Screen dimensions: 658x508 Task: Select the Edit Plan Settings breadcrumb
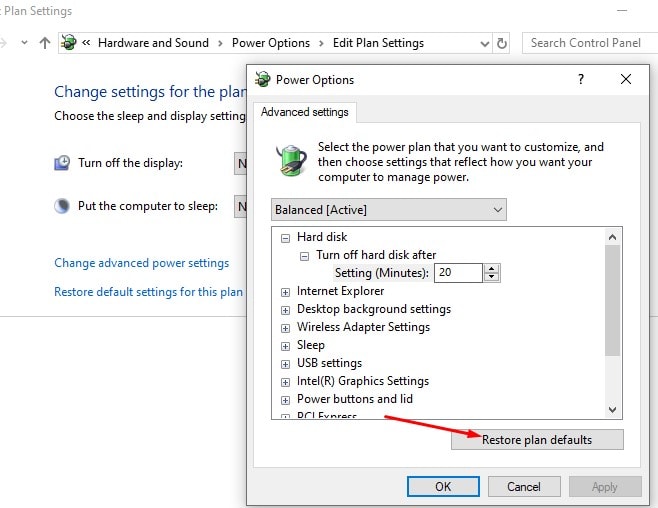378,43
